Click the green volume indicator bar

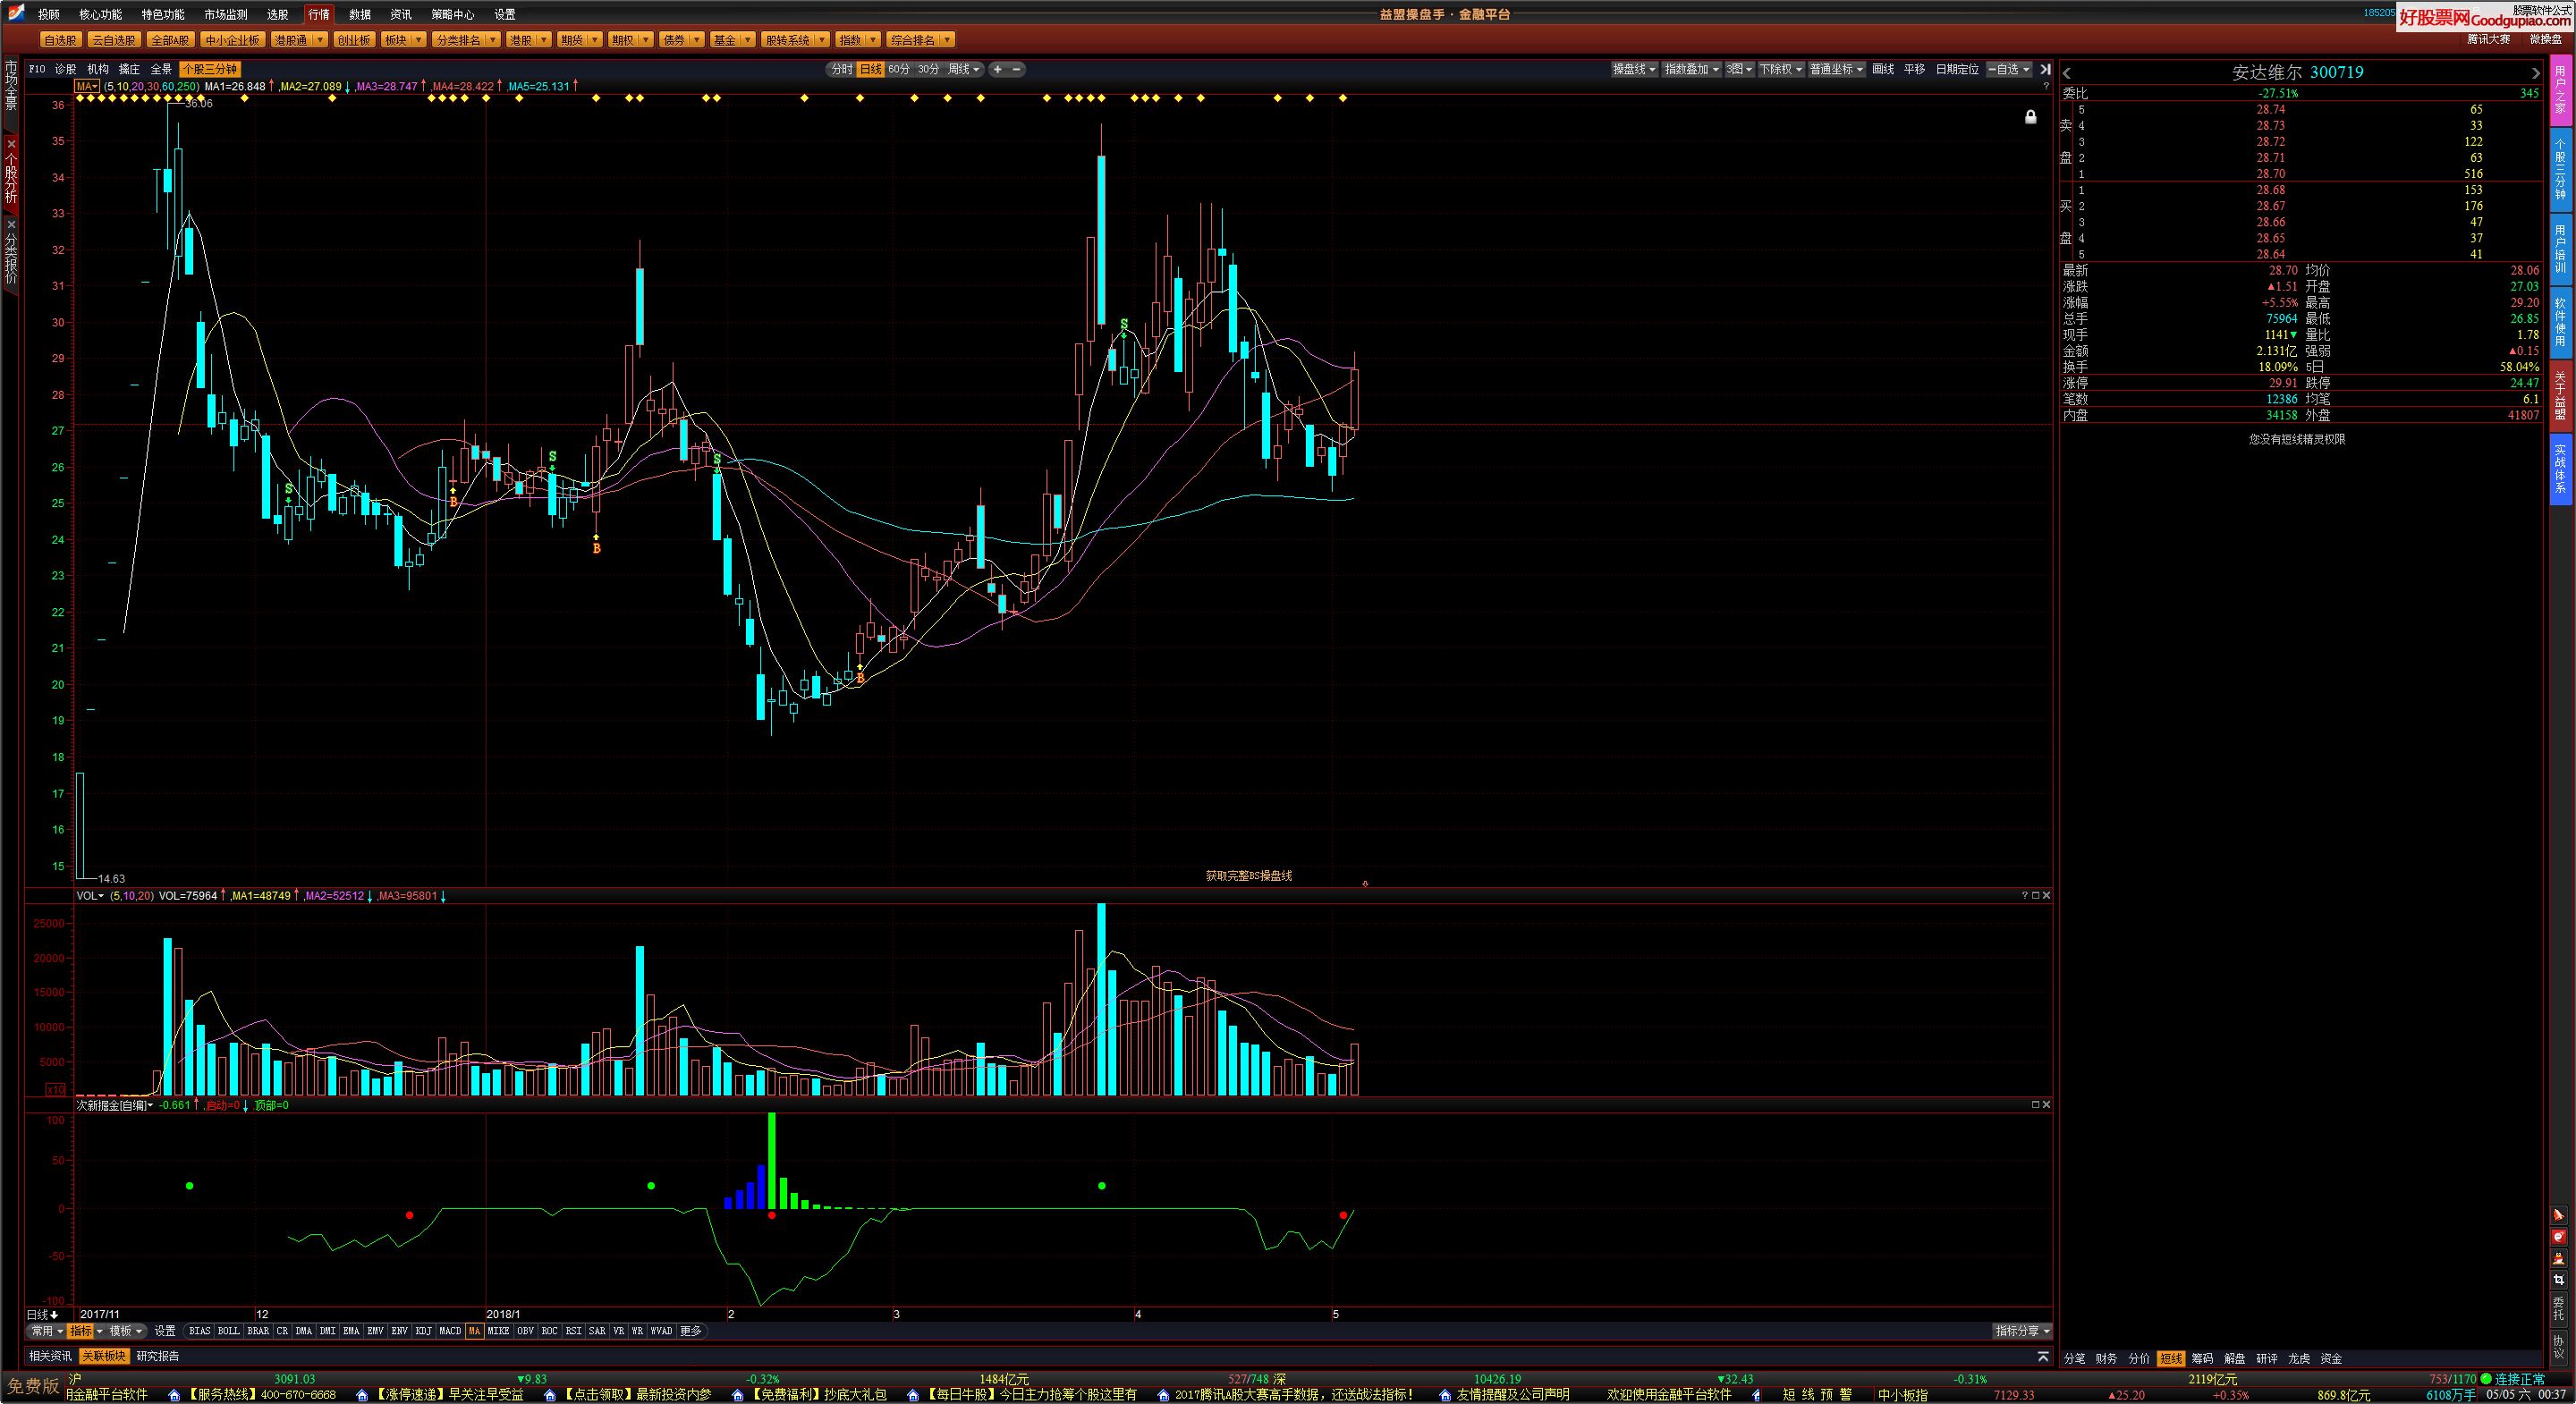(x=771, y=1160)
